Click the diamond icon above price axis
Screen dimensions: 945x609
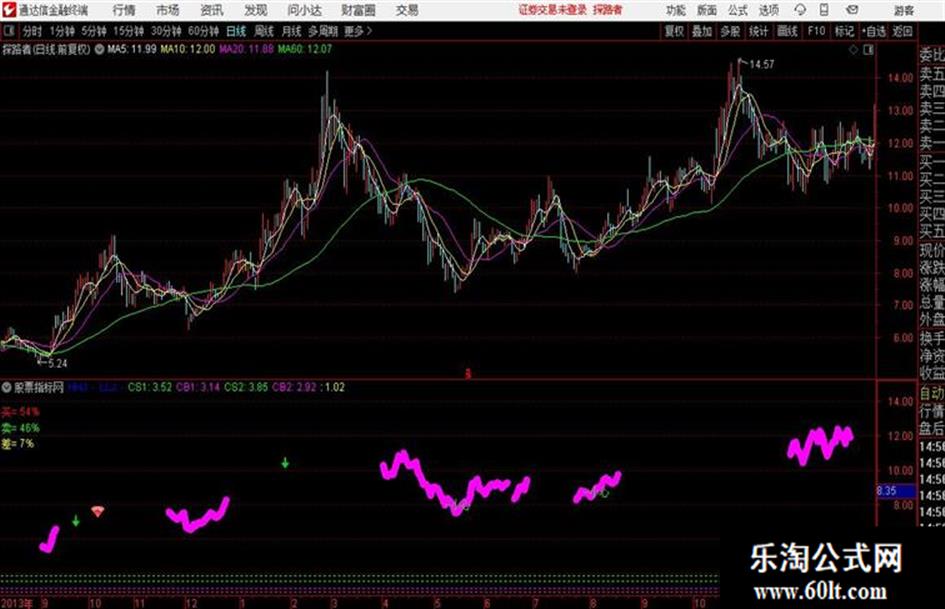[x=853, y=50]
